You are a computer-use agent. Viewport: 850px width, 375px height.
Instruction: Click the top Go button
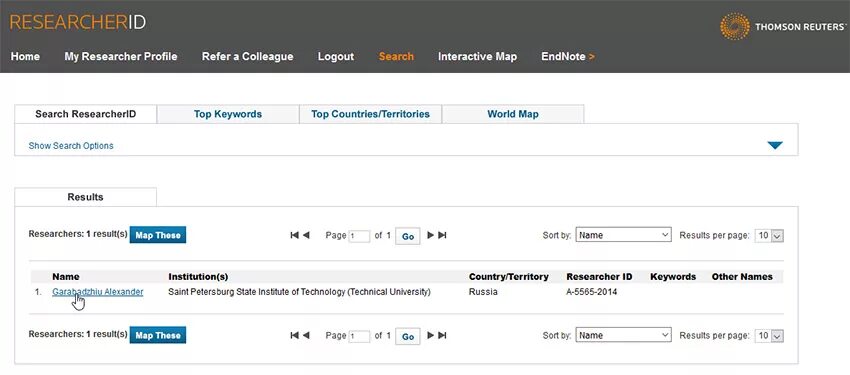coord(408,236)
